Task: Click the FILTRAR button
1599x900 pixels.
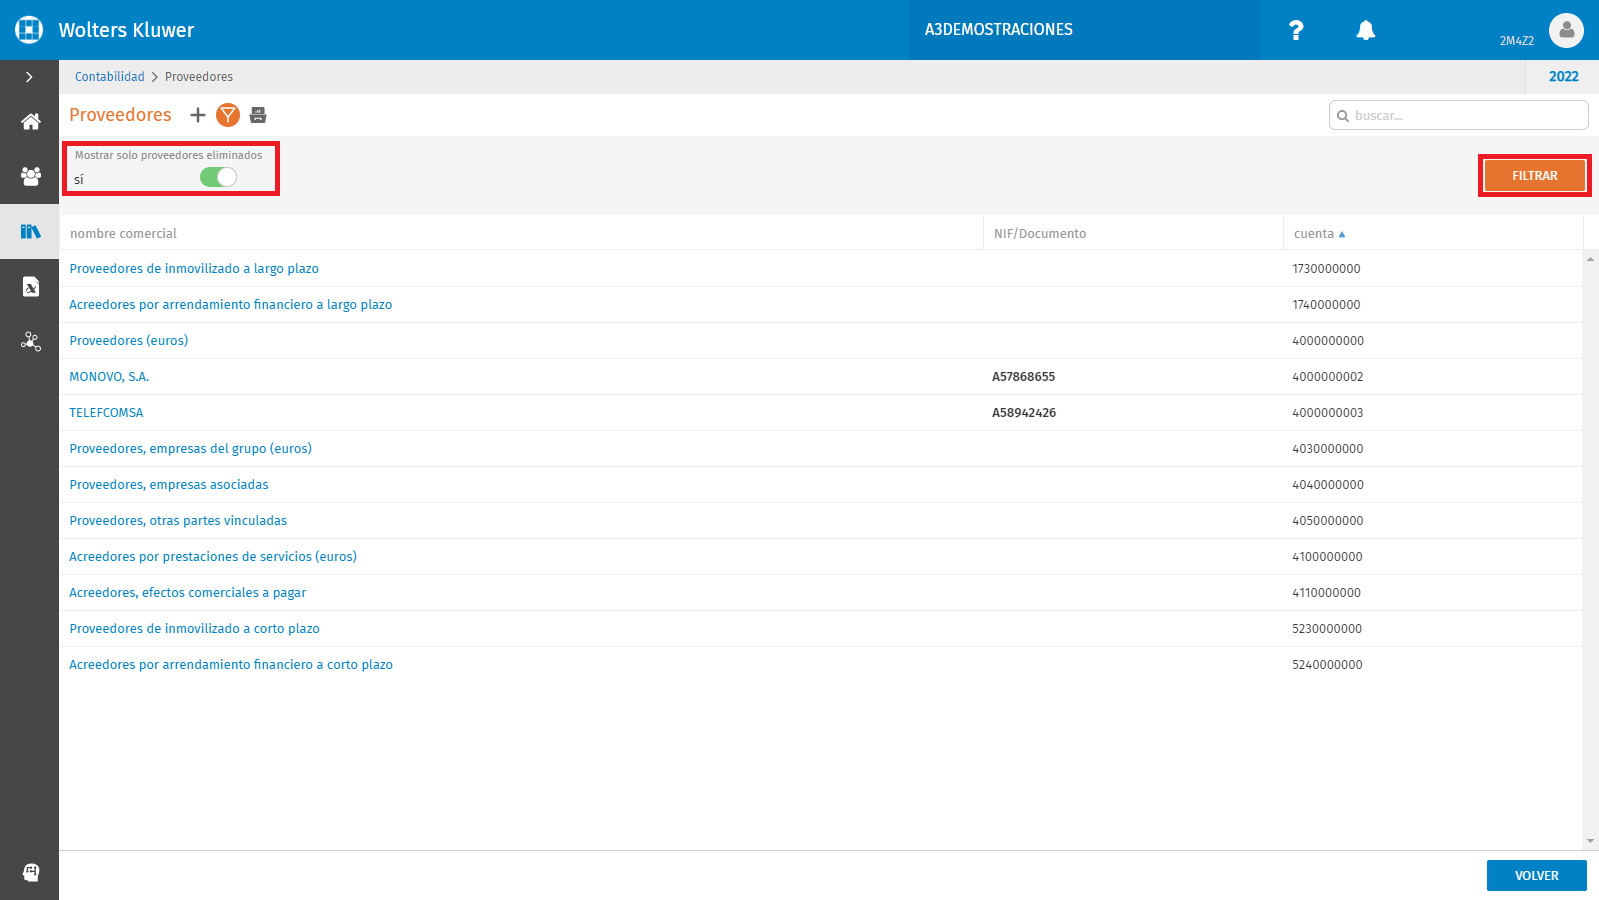Action: (1535, 176)
